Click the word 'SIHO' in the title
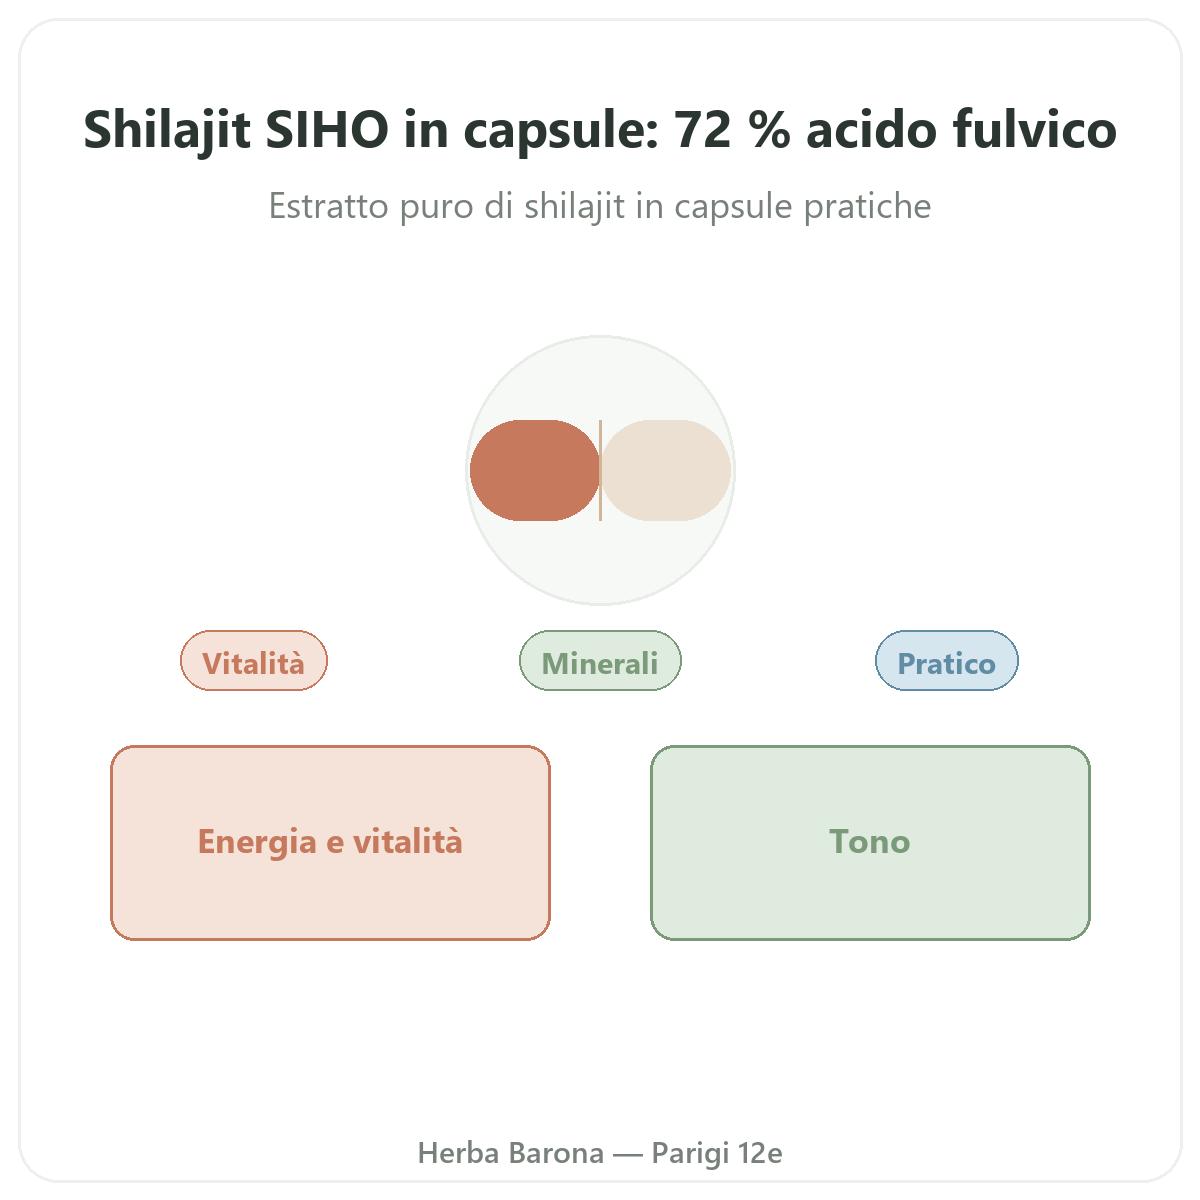 327,130
